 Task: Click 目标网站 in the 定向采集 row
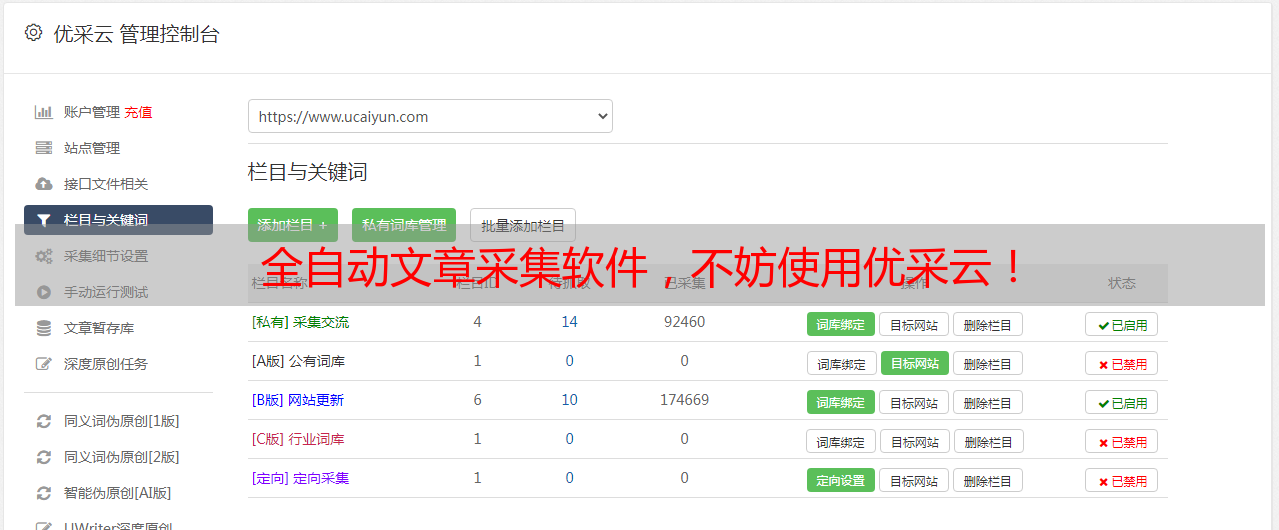(914, 480)
